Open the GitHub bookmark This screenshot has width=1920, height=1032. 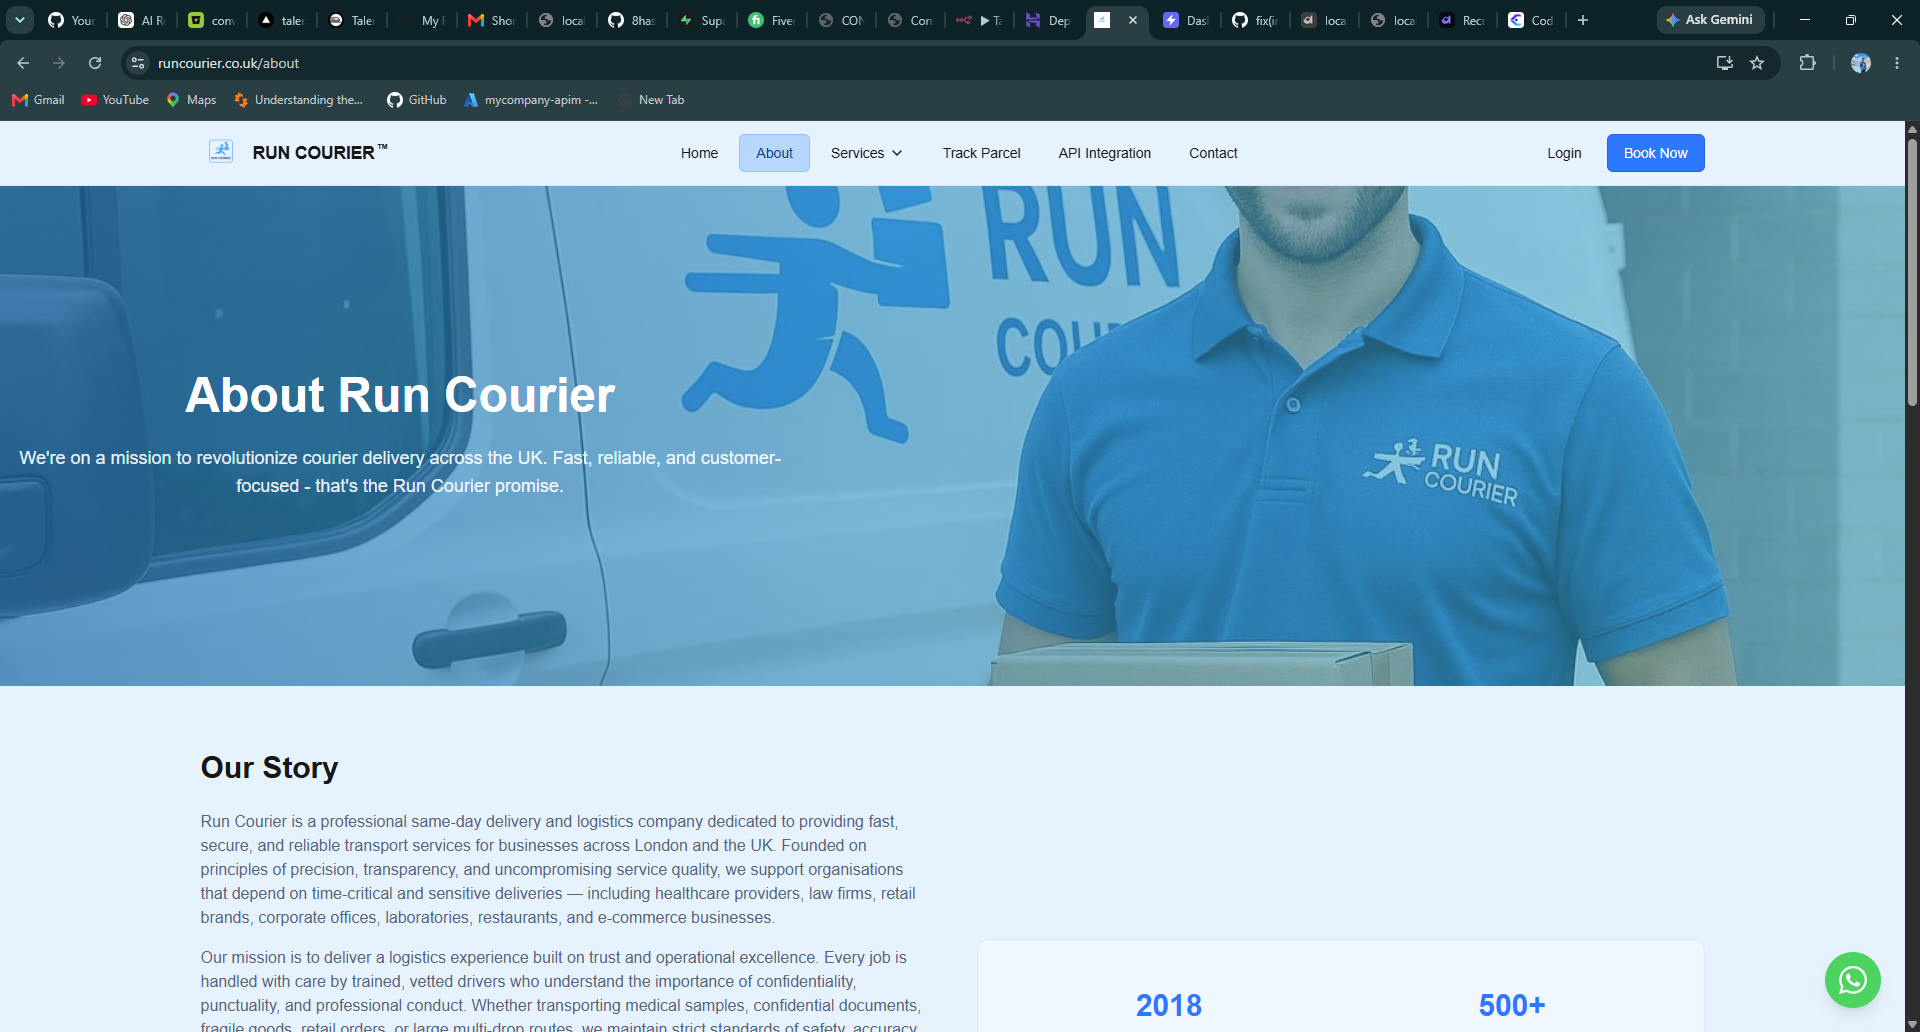417,100
